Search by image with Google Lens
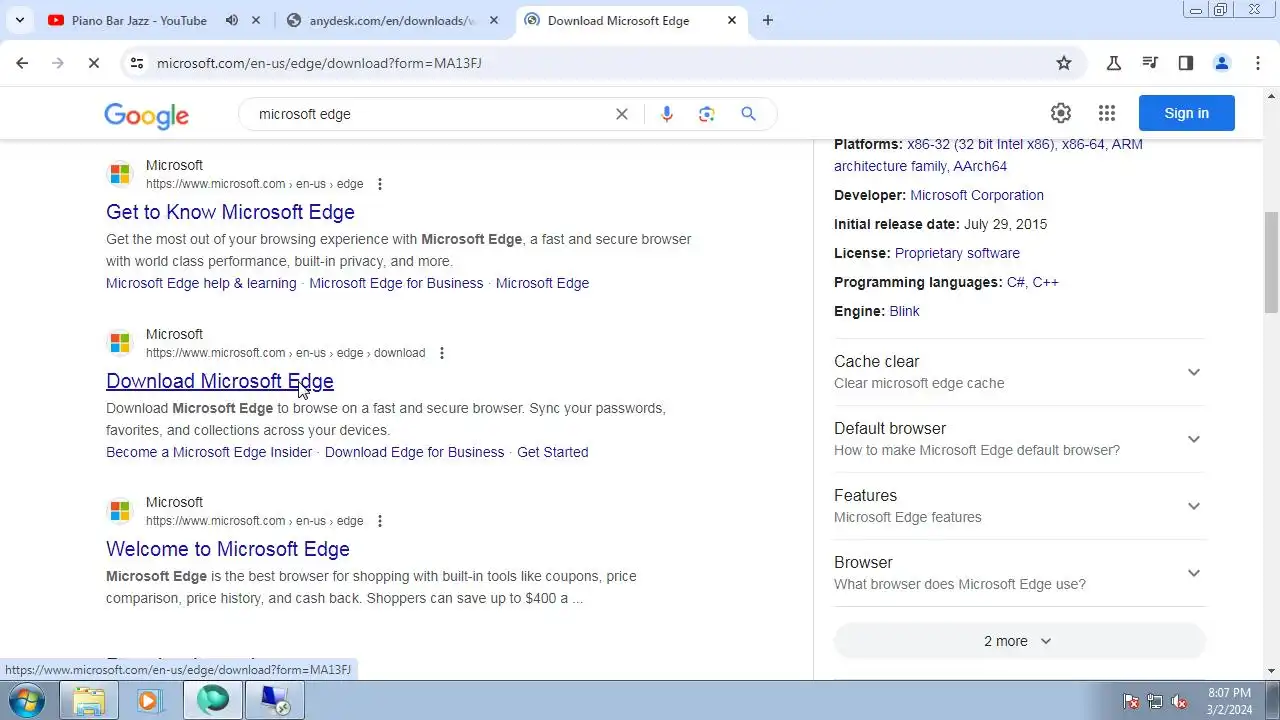Screen dimensions: 1280x720 pyautogui.click(x=707, y=114)
